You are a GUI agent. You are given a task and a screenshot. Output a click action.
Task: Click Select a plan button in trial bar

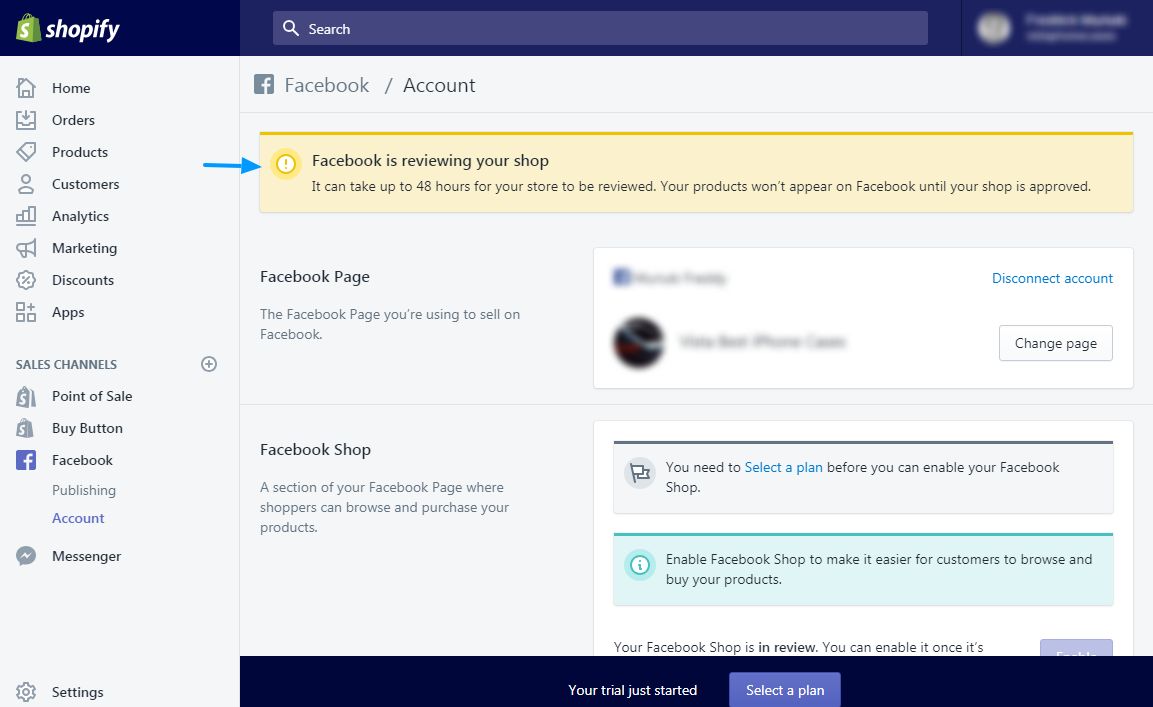[785, 690]
